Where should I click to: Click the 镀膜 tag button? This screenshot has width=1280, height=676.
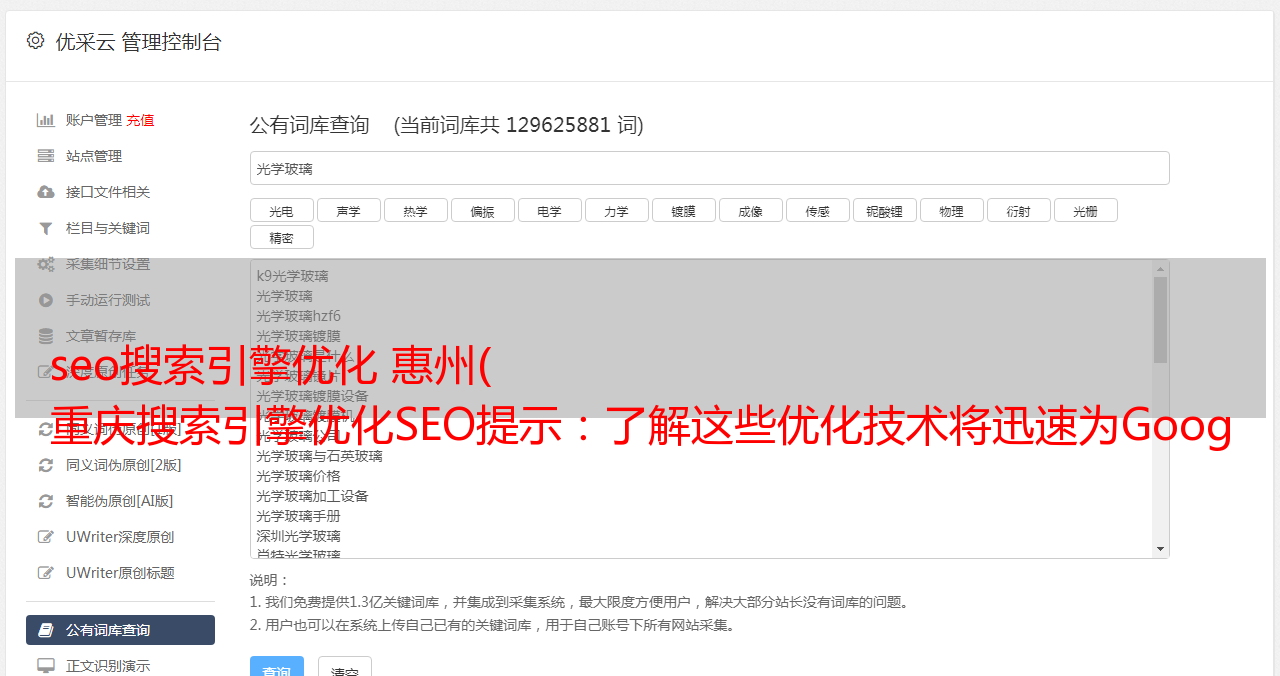point(683,211)
